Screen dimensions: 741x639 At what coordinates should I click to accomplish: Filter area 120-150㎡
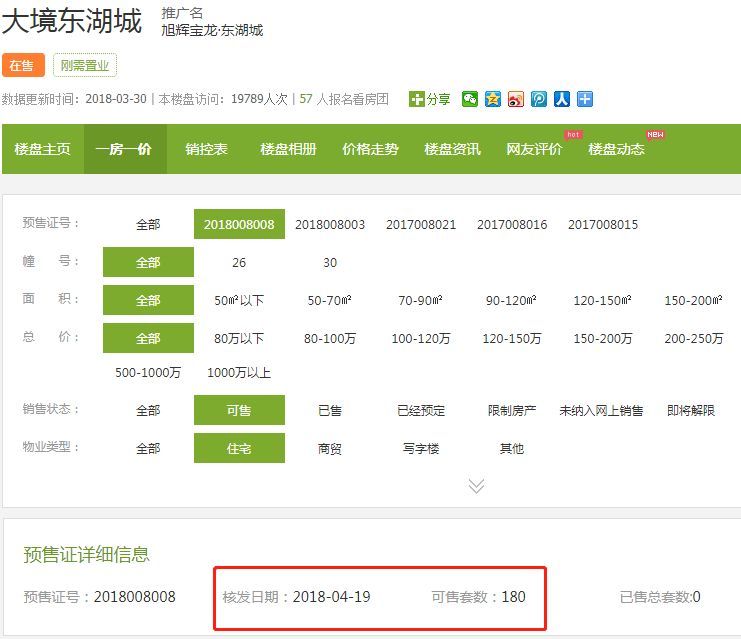(x=603, y=300)
